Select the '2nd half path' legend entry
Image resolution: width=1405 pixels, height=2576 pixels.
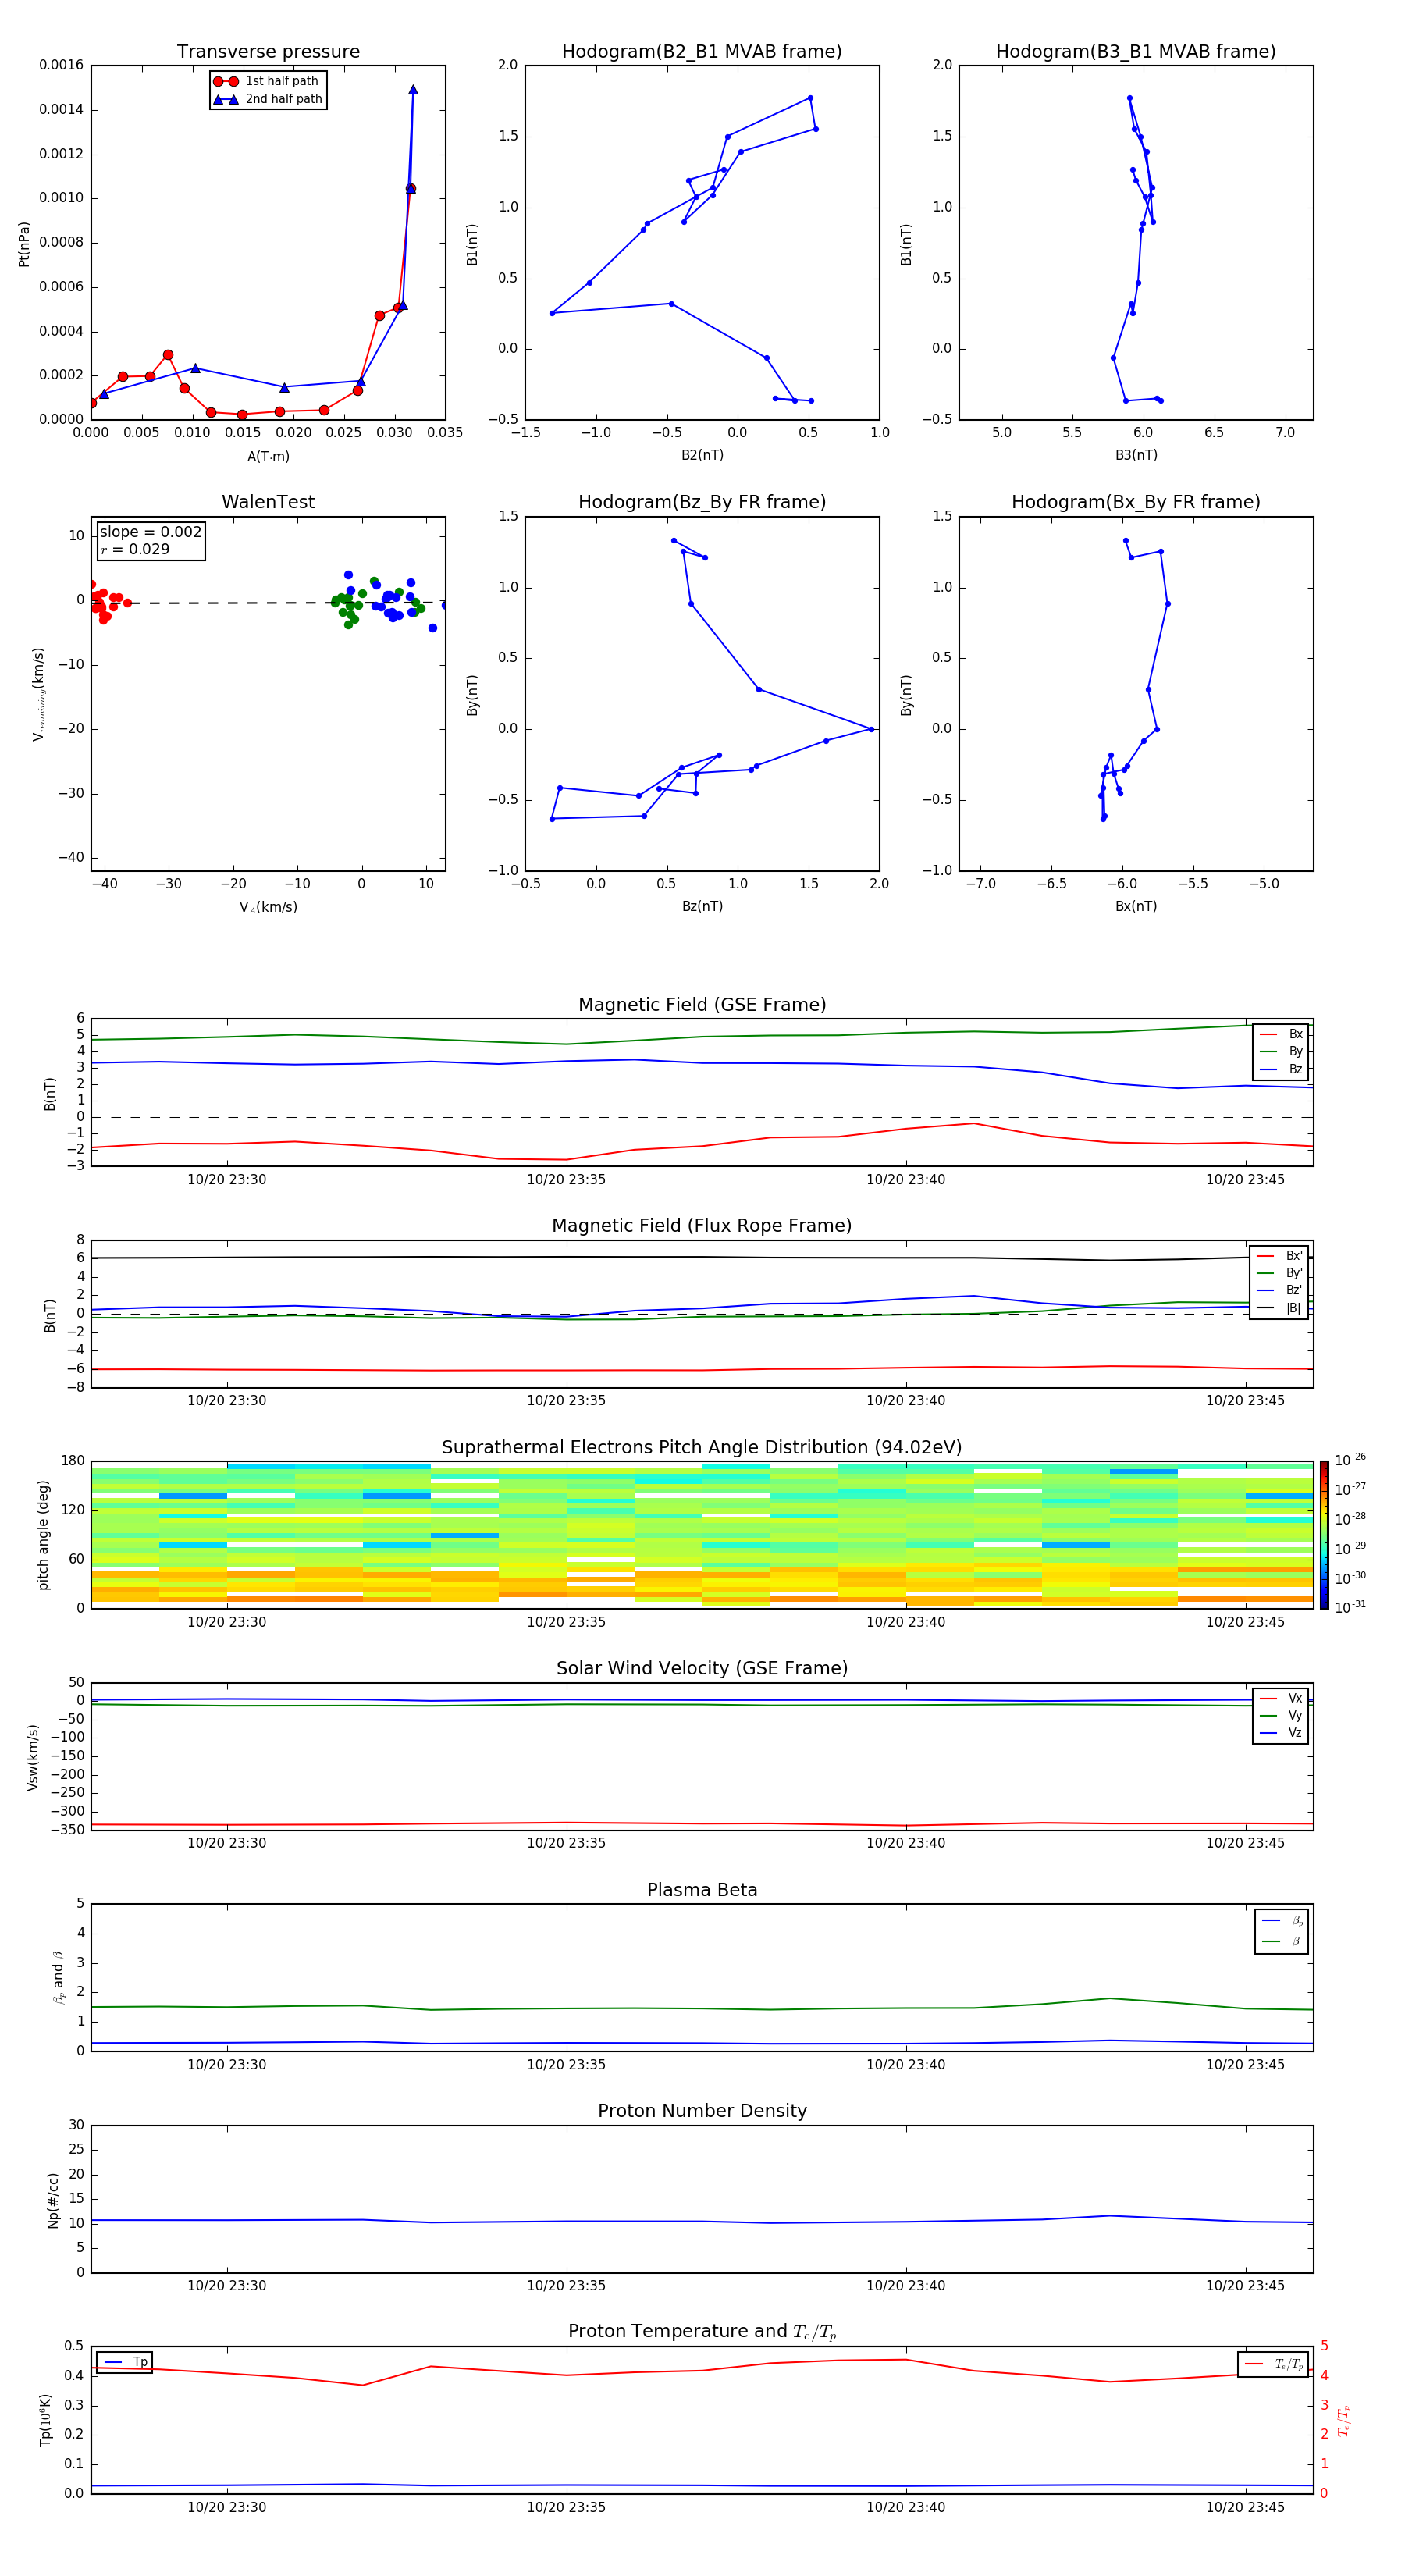pos(268,99)
